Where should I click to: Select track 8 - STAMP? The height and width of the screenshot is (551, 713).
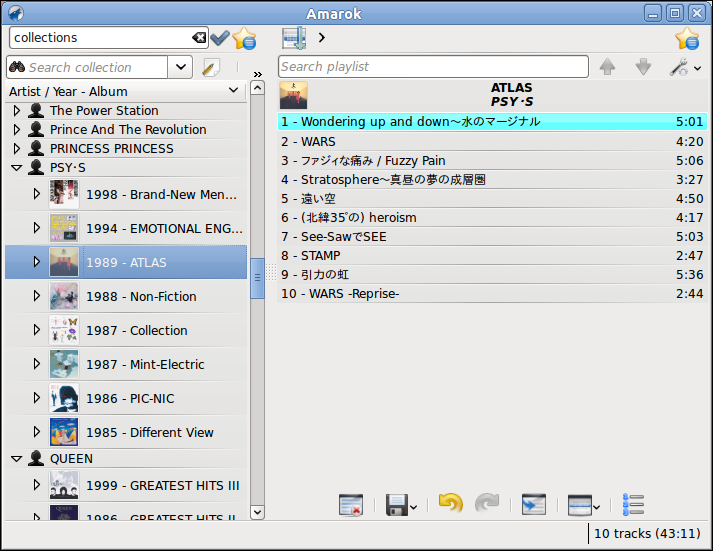[x=492, y=255]
